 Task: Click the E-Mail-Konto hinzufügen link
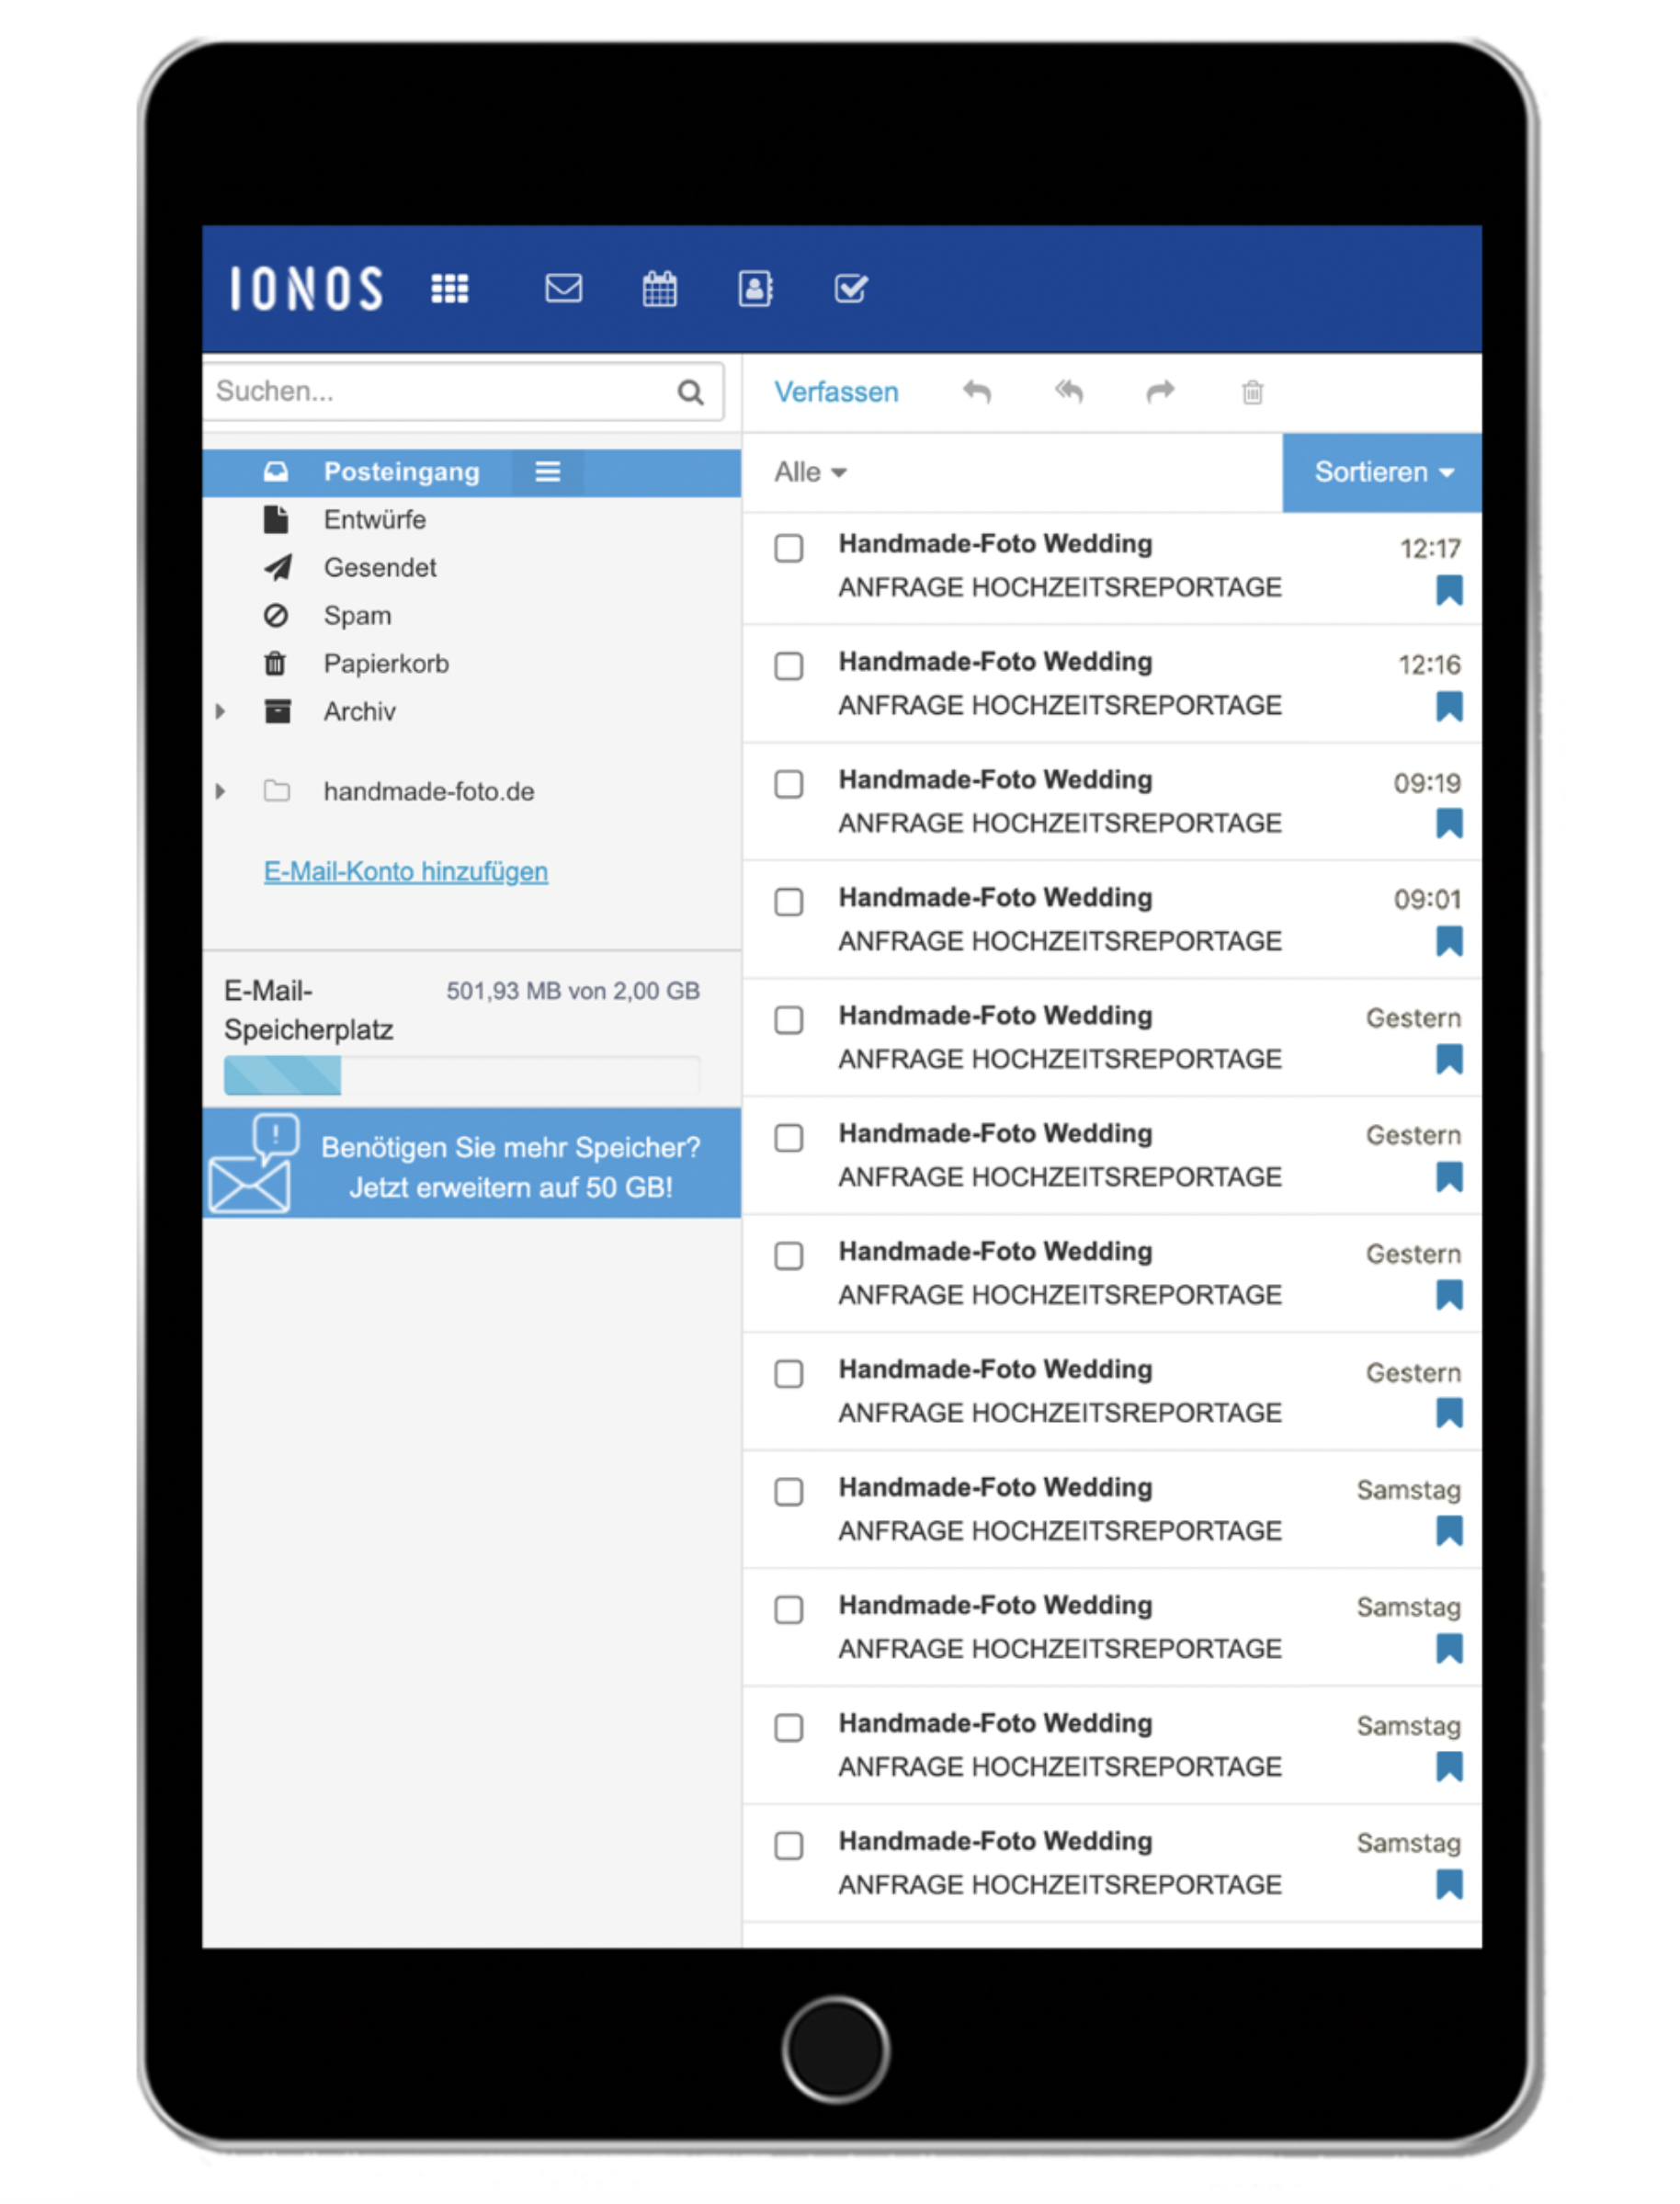click(405, 872)
